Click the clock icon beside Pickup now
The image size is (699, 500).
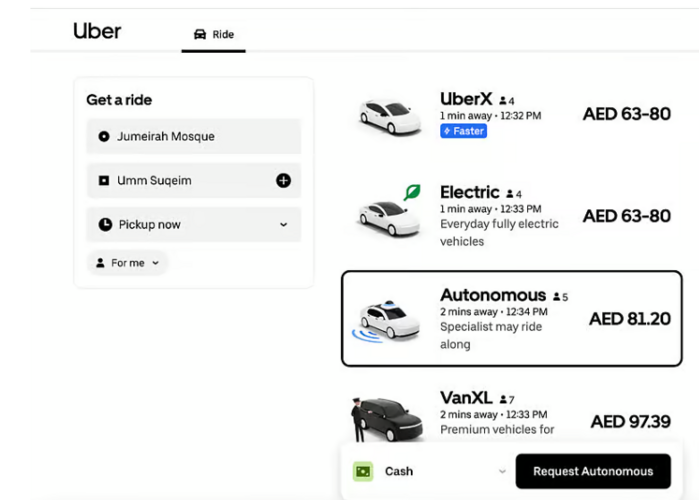(x=105, y=225)
